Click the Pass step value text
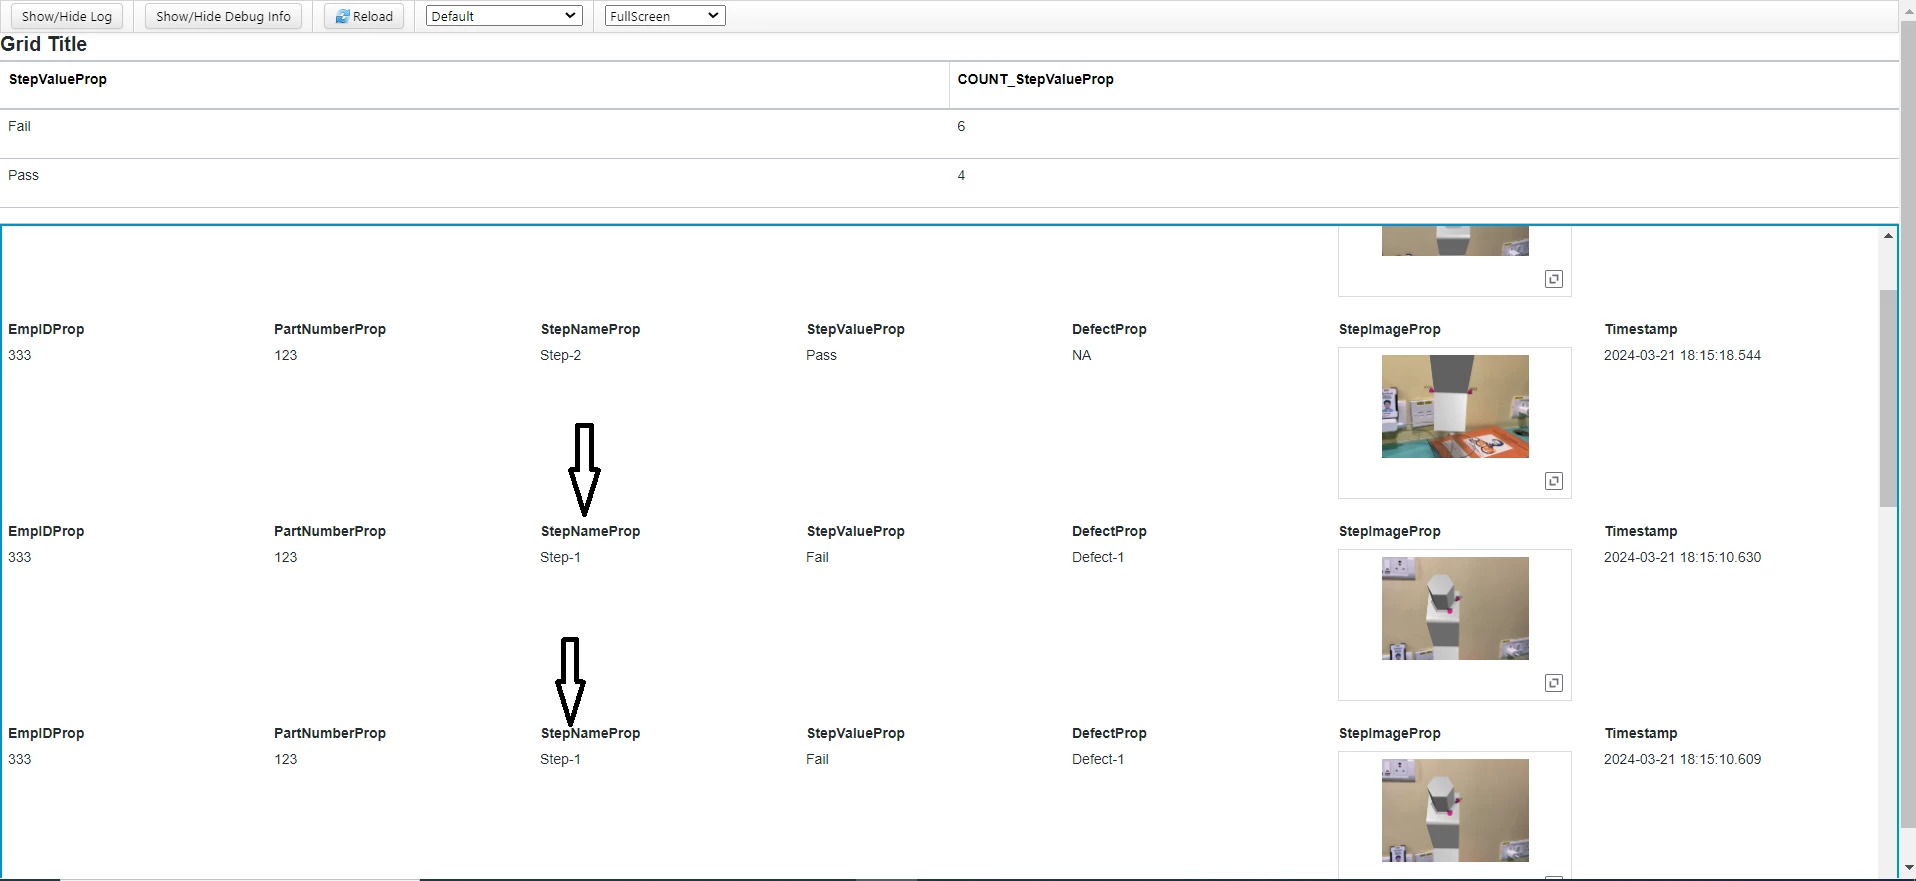Image resolution: width=1916 pixels, height=881 pixels. 821,355
